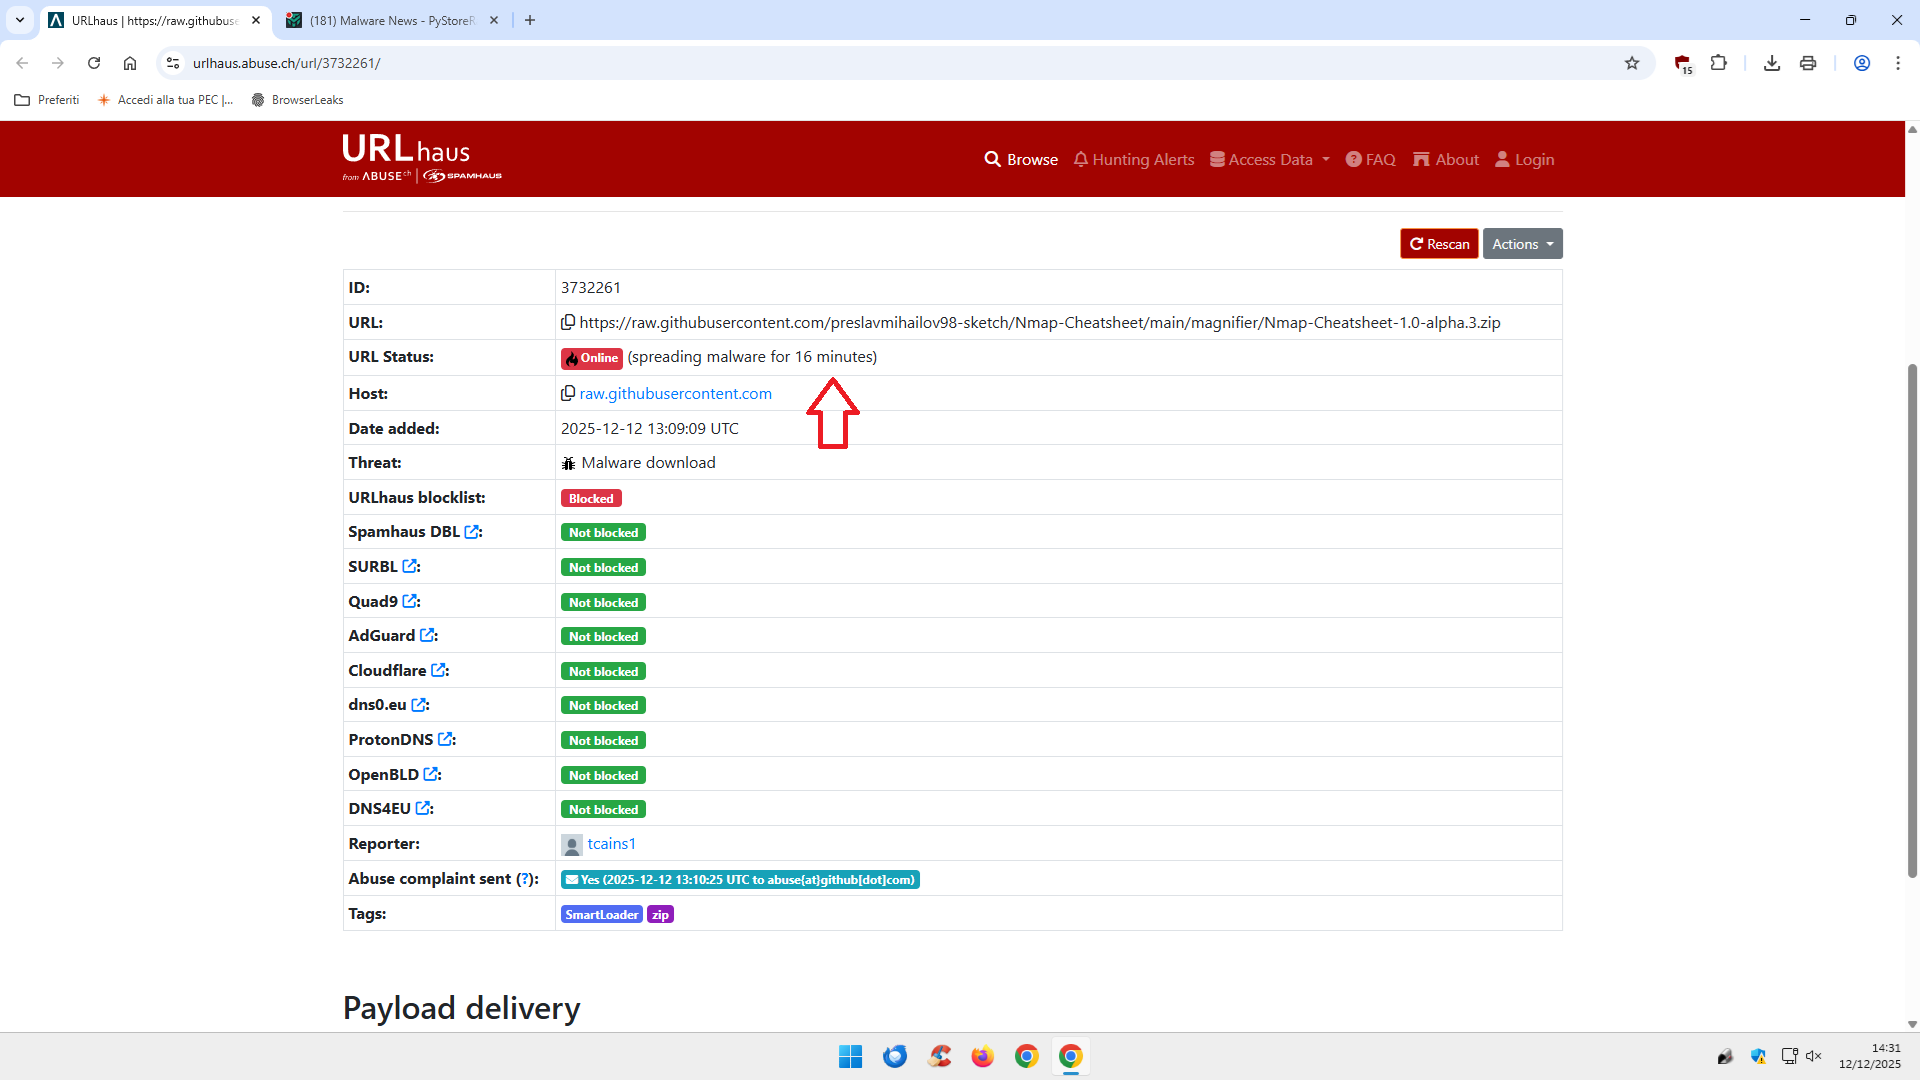The height and width of the screenshot is (1080, 1920).
Task: Click the ID value 3732261
Action: [591, 287]
